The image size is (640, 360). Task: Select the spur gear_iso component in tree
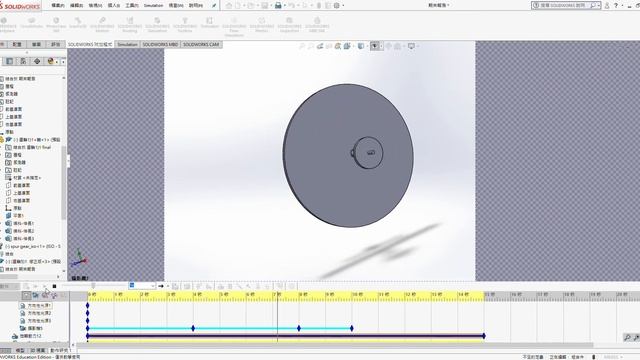33,246
